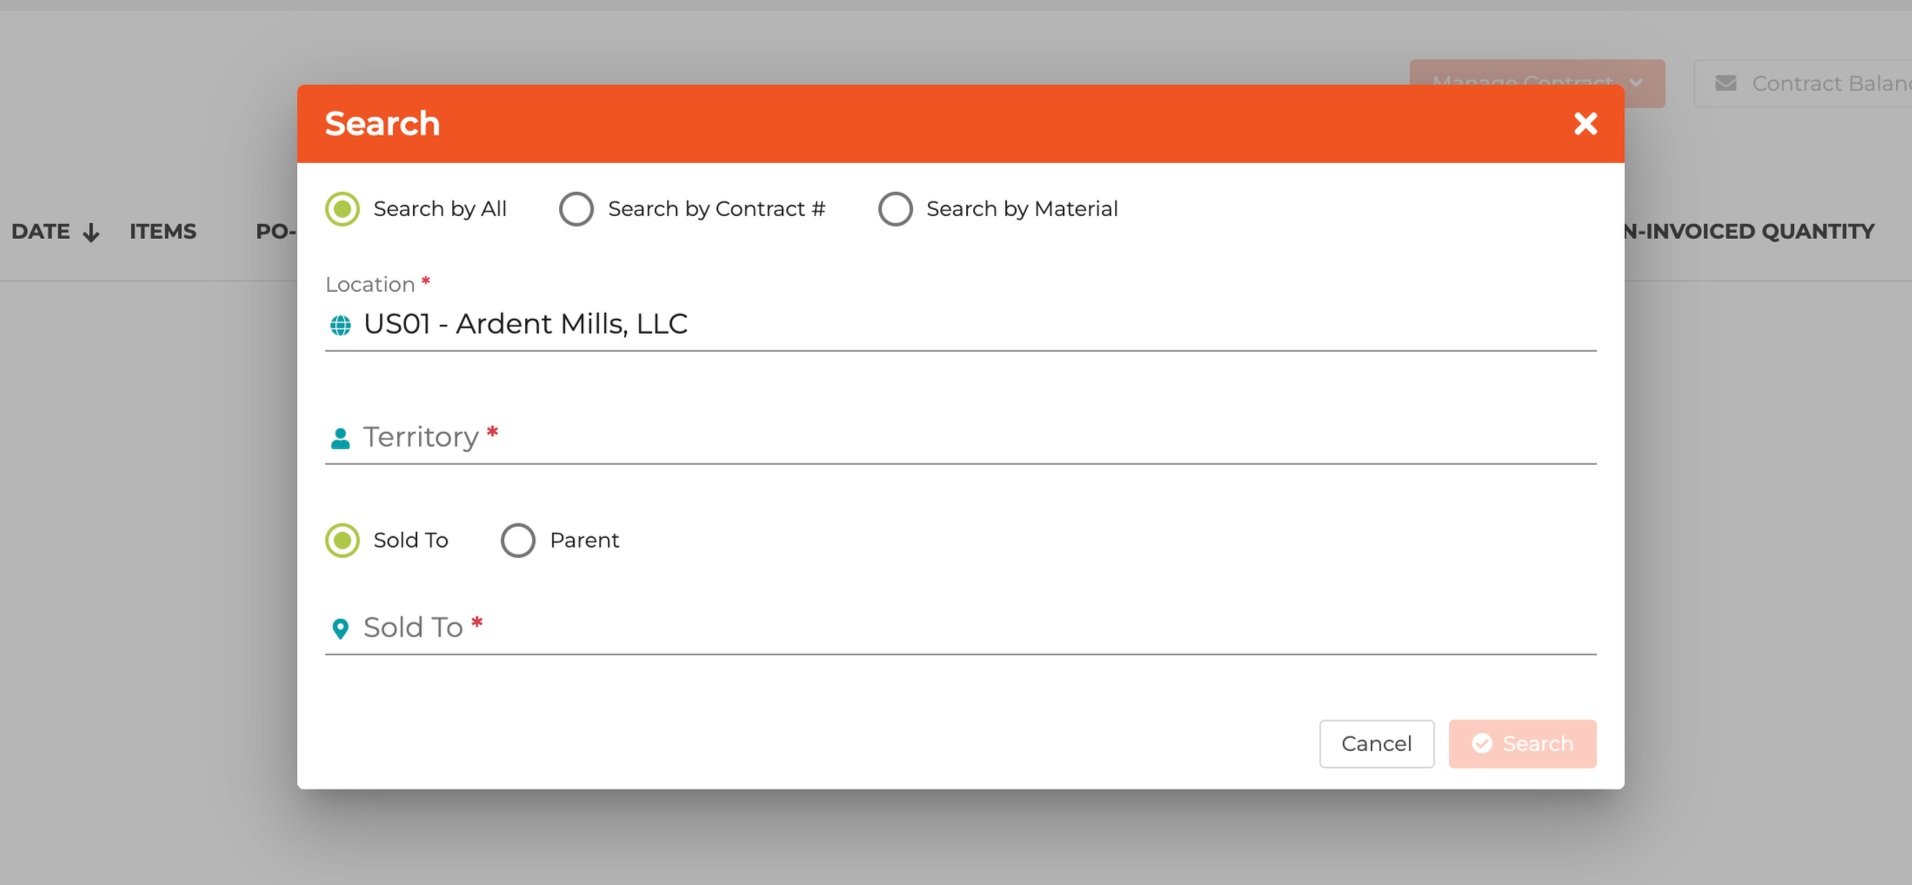
Task: Click the envelope icon on Contract Balance
Action: 1726,83
